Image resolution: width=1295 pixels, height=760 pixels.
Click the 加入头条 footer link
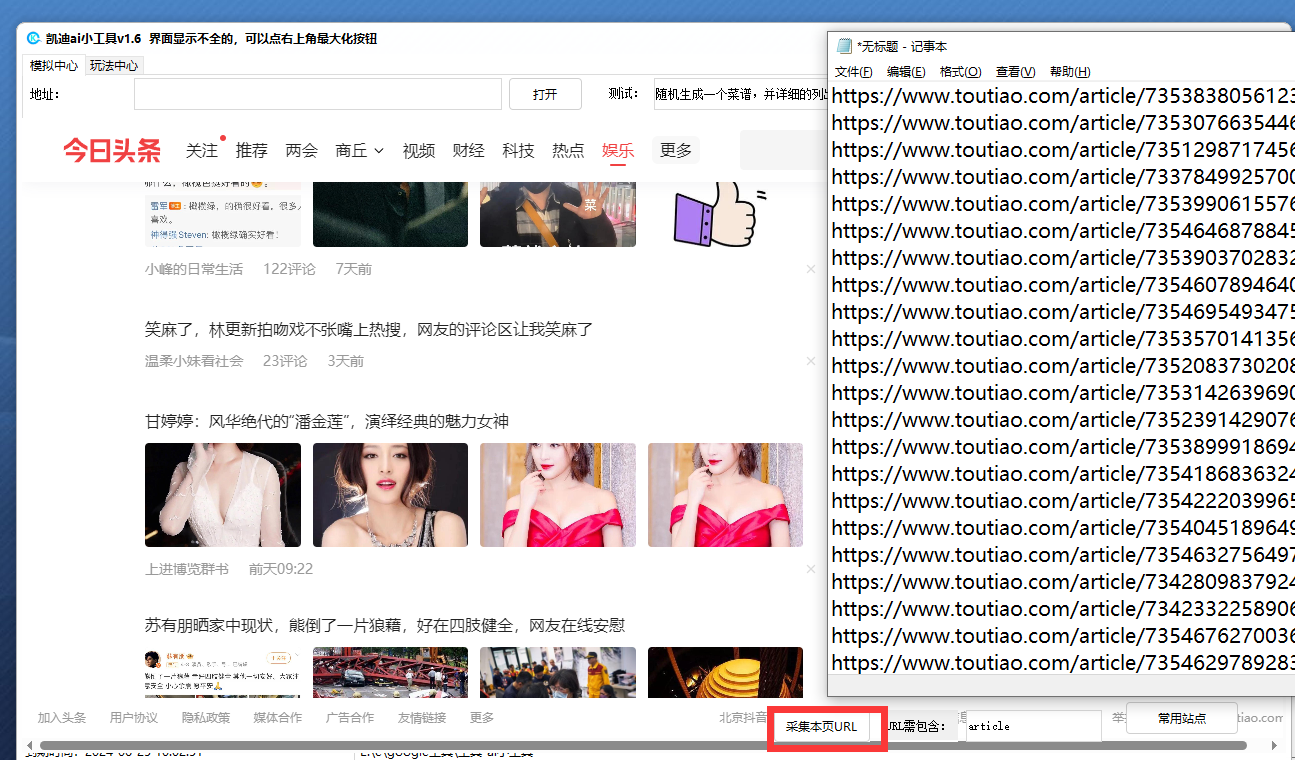click(x=62, y=718)
